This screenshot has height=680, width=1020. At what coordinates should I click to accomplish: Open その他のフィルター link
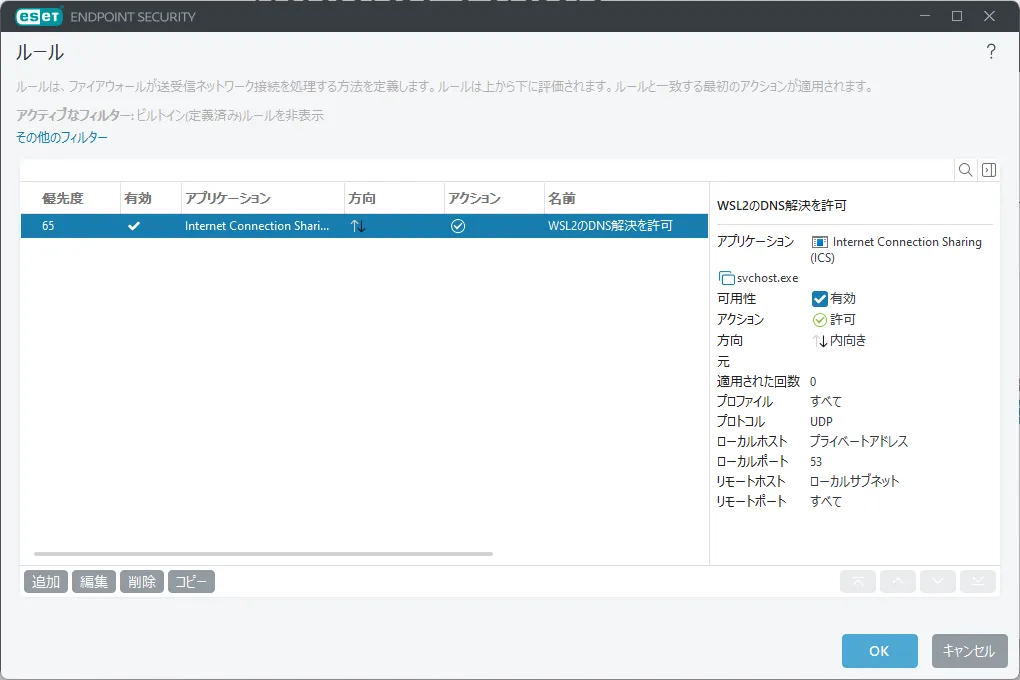pos(62,137)
